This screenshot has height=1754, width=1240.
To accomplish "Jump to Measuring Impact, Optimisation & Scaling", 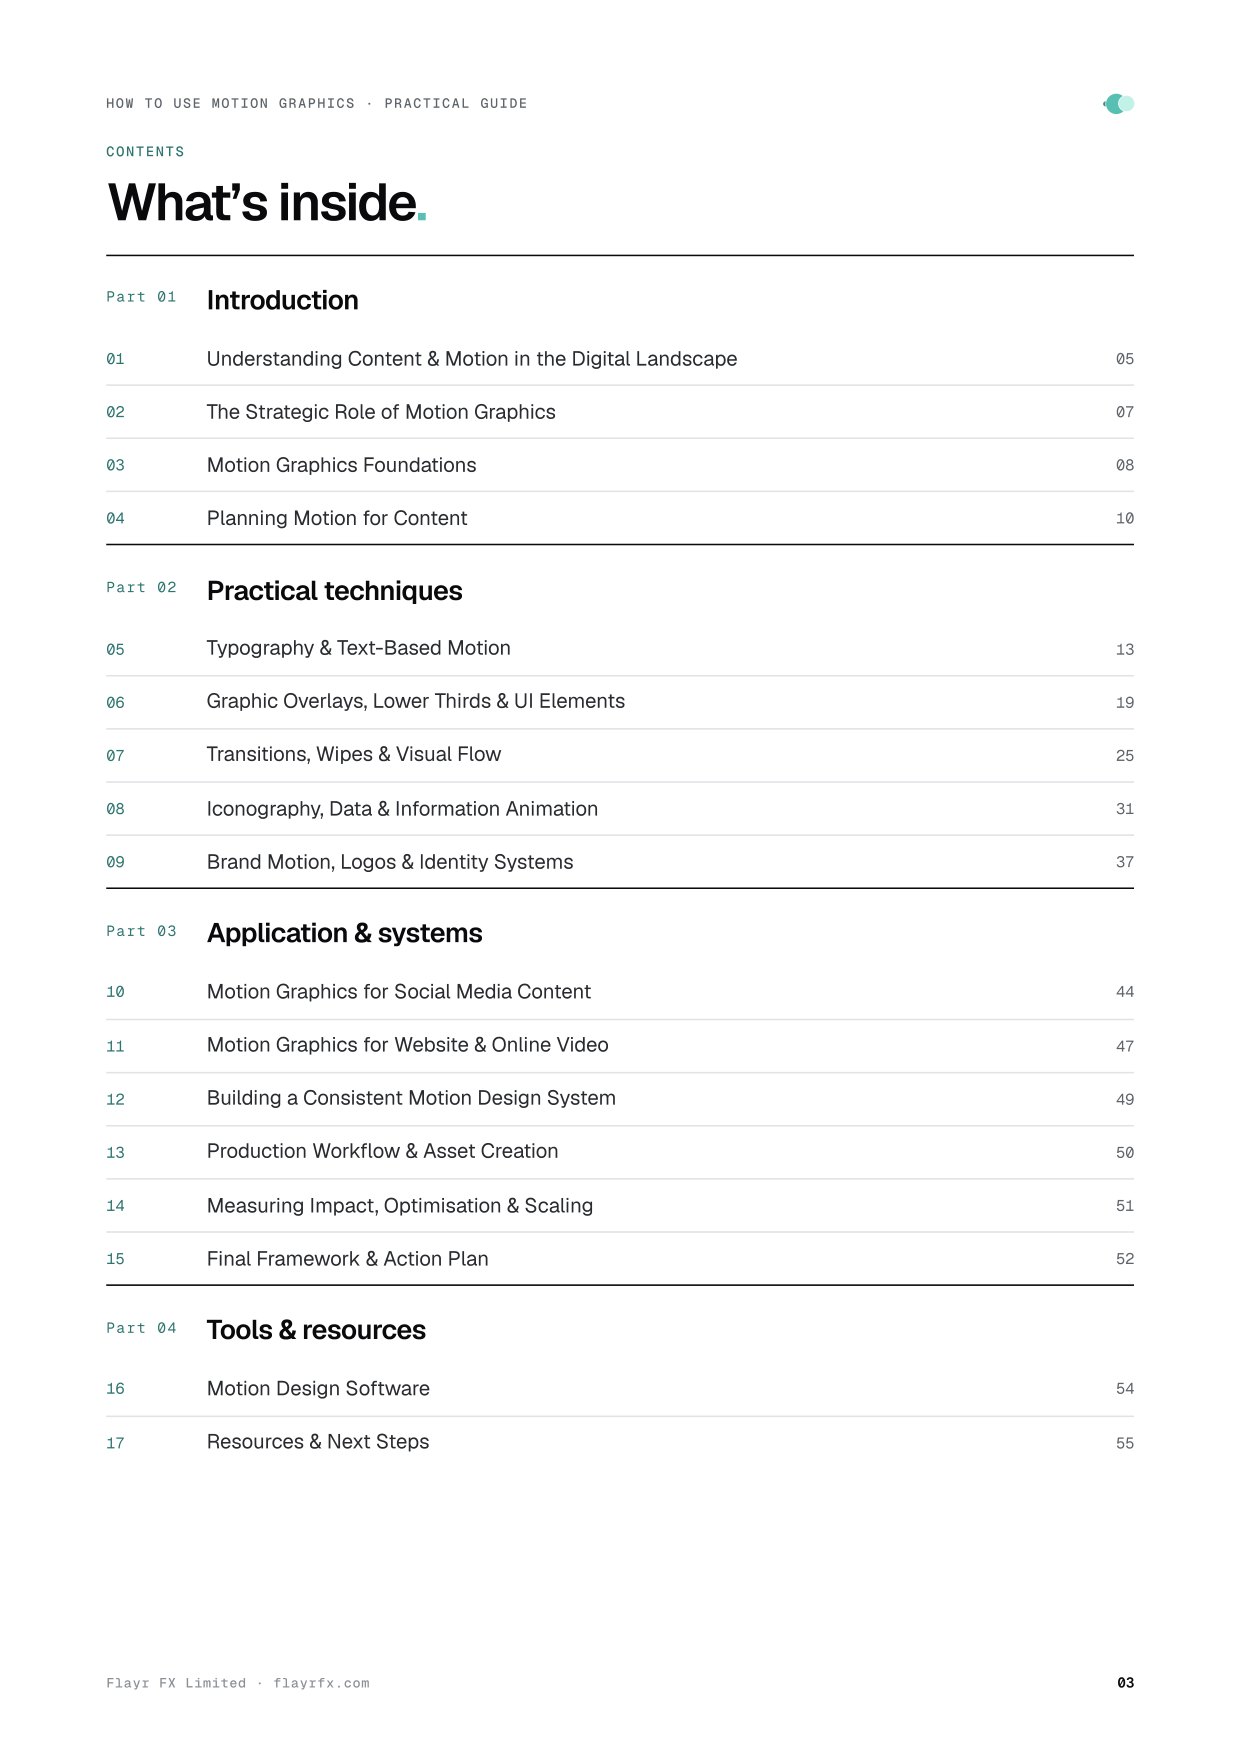I will [620, 1206].
